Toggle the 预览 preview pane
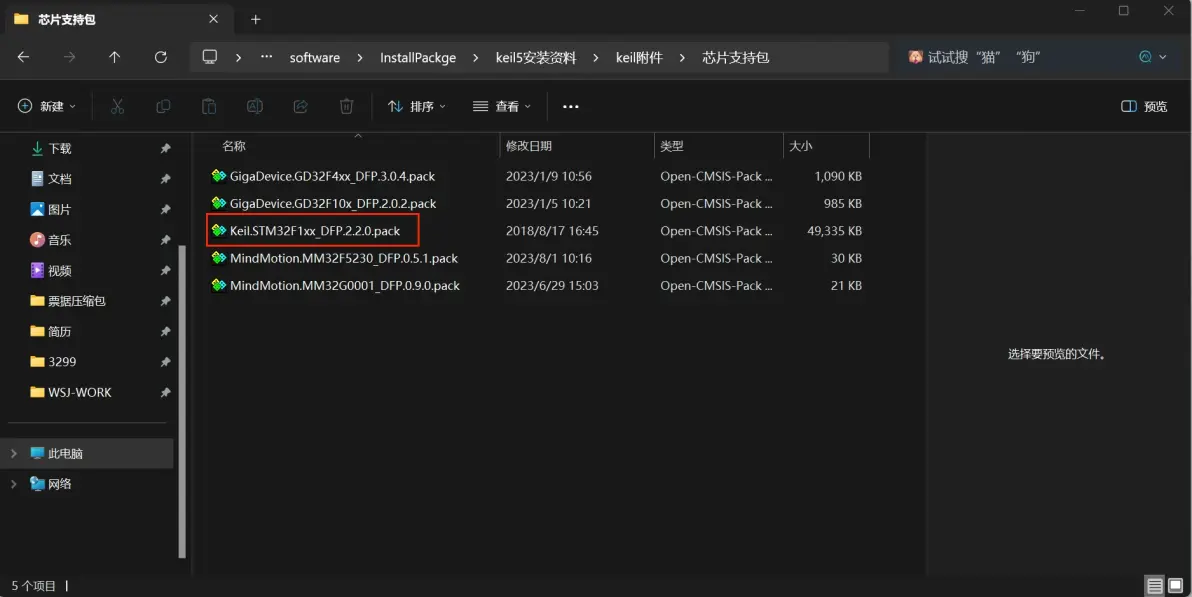This screenshot has width=1192, height=597. click(1144, 106)
